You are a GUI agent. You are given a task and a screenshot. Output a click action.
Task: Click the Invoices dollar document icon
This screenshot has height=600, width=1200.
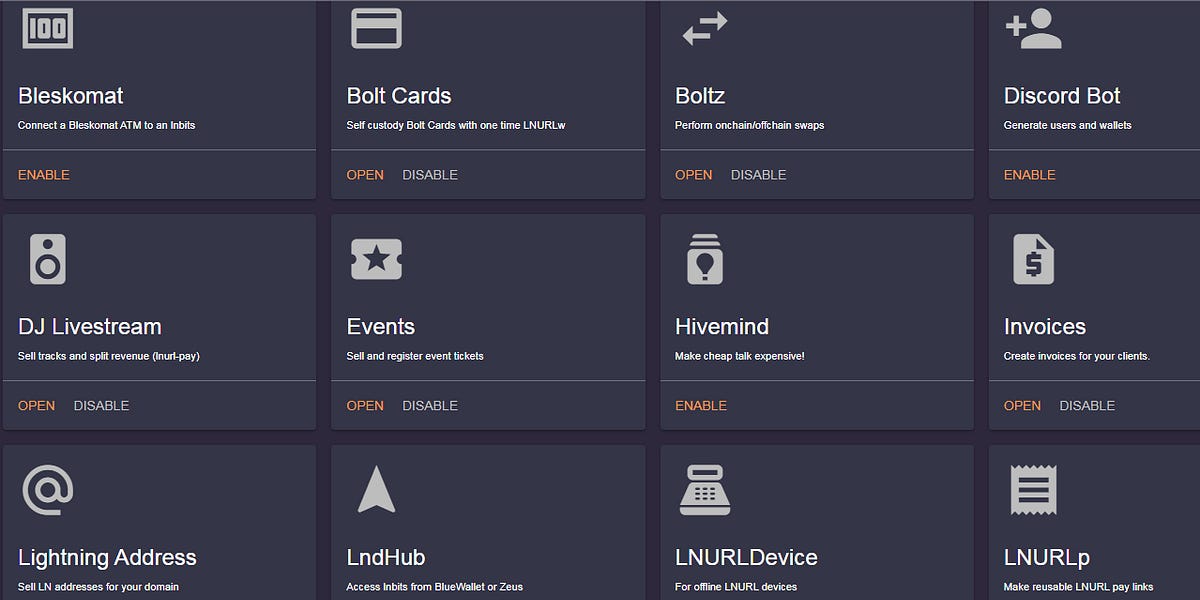point(1032,258)
